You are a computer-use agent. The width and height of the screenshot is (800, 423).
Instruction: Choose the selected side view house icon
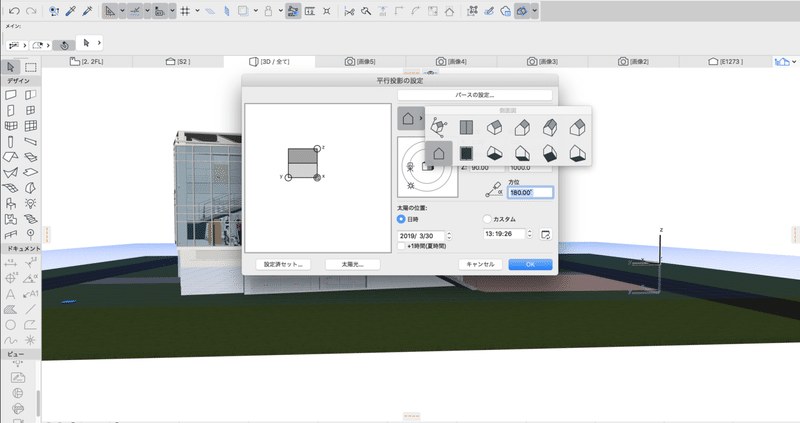[x=439, y=153]
